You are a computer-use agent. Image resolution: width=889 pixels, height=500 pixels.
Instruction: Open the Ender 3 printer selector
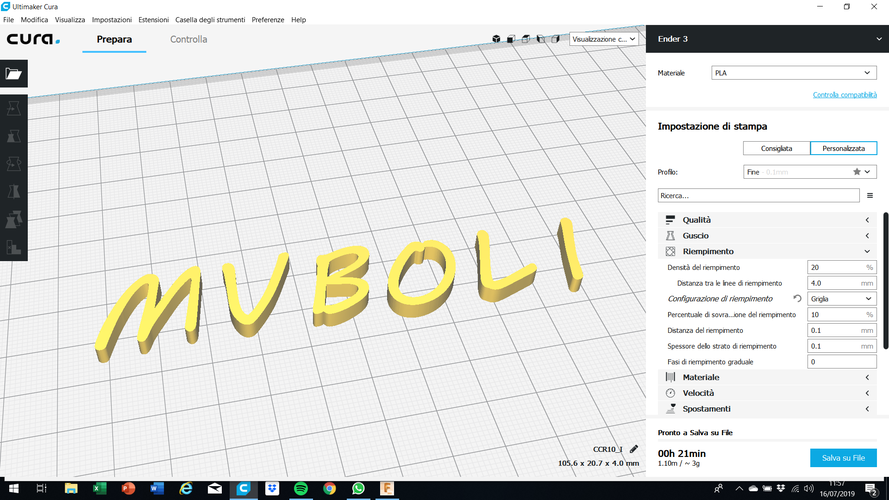coord(767,39)
